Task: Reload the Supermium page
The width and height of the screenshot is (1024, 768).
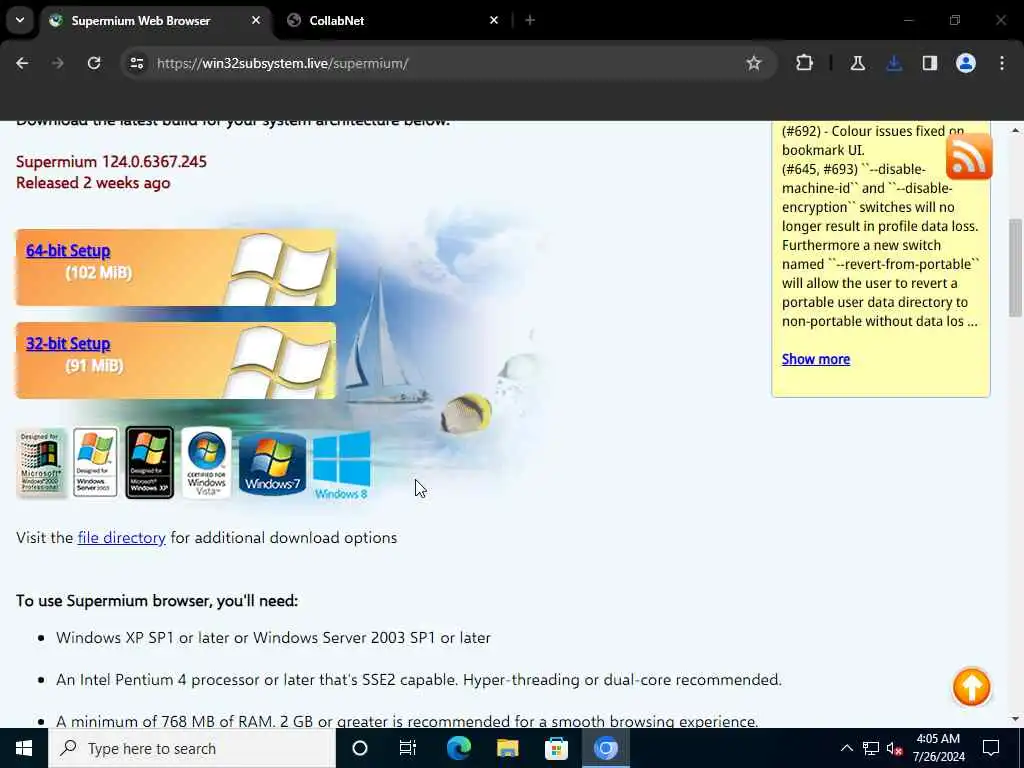Action: [94, 63]
